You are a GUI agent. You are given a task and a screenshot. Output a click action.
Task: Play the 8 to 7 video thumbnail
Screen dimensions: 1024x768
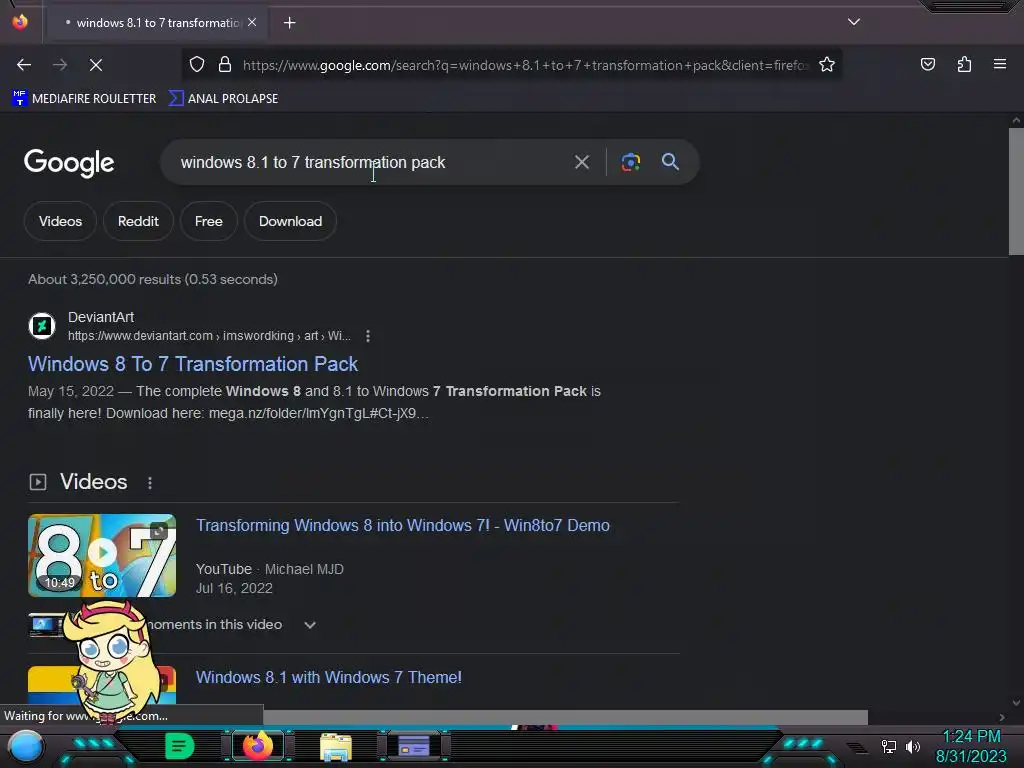(x=102, y=555)
